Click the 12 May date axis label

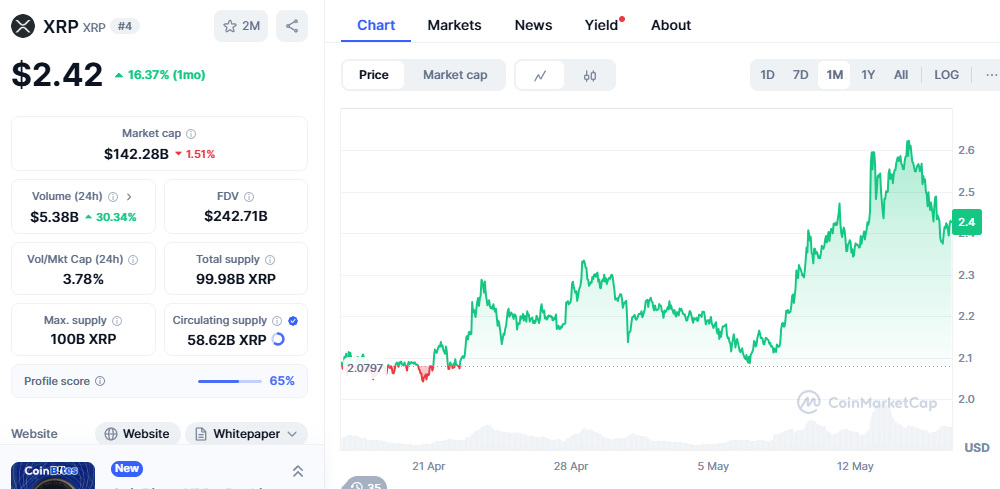855,466
